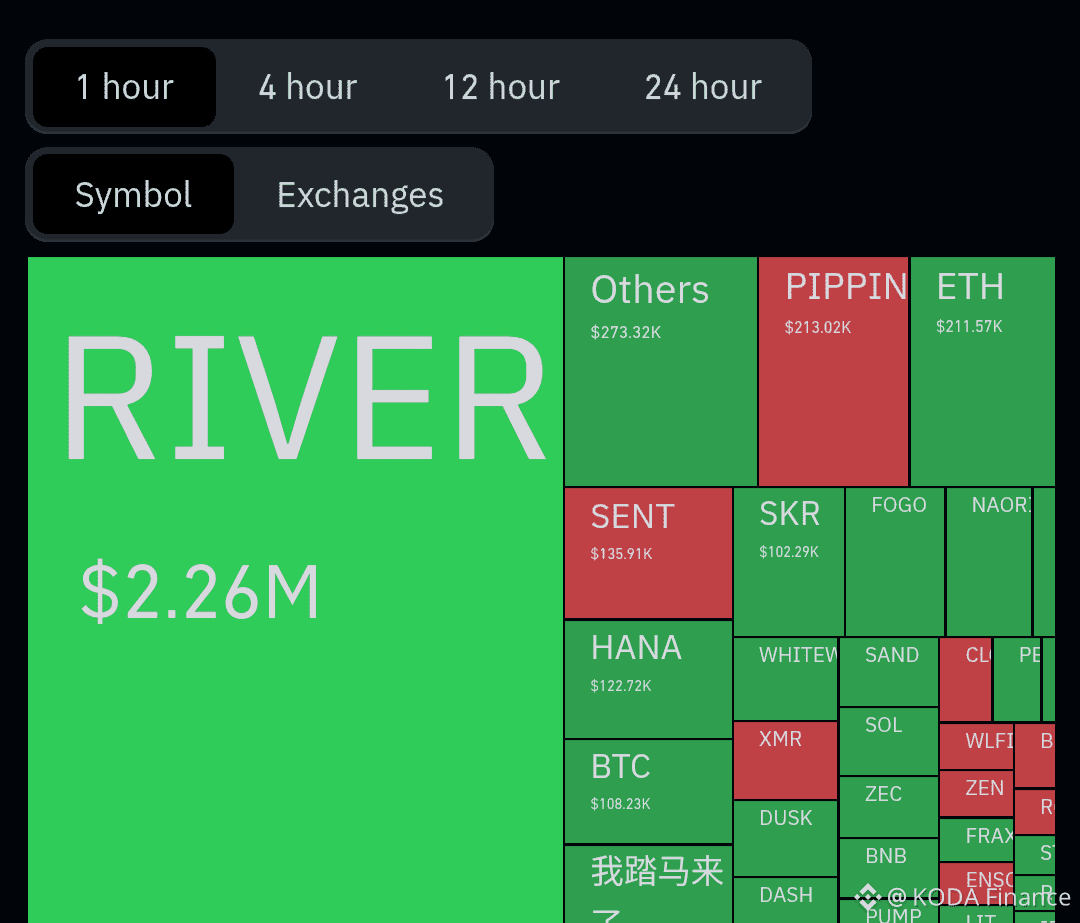Screen dimensions: 1080x923
Task: Open the DUSK tile
Action: point(785,838)
